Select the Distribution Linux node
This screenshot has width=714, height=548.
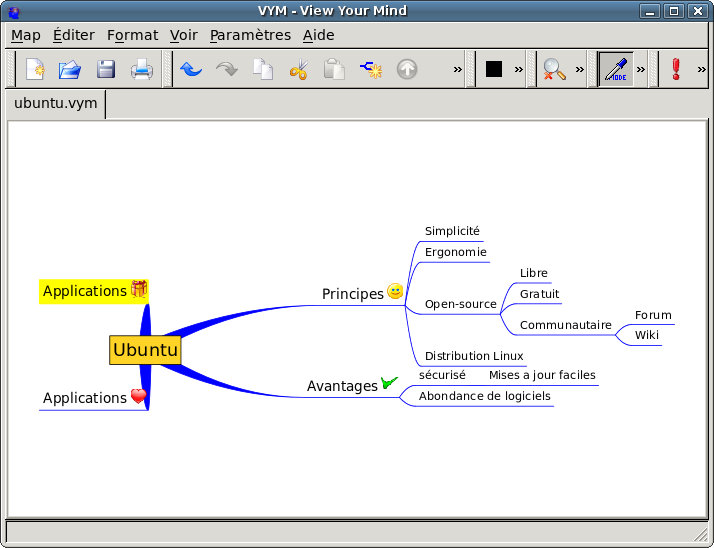coord(474,356)
